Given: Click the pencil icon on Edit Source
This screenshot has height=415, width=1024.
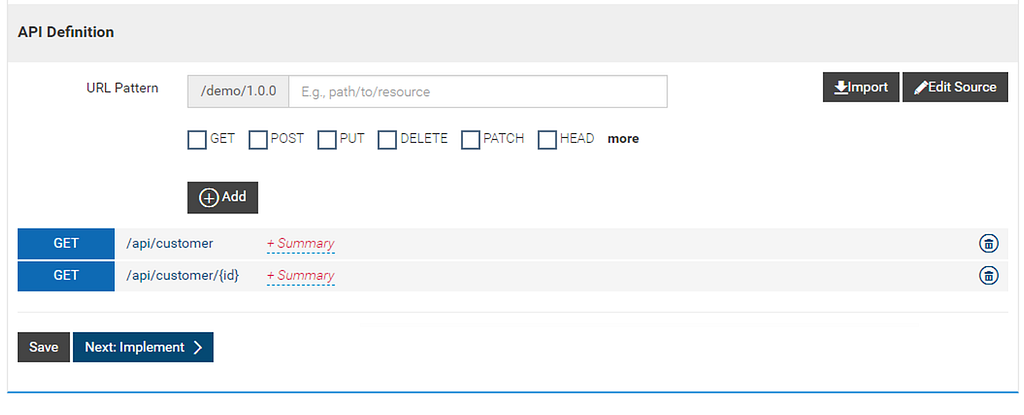Looking at the screenshot, I should (x=921, y=88).
